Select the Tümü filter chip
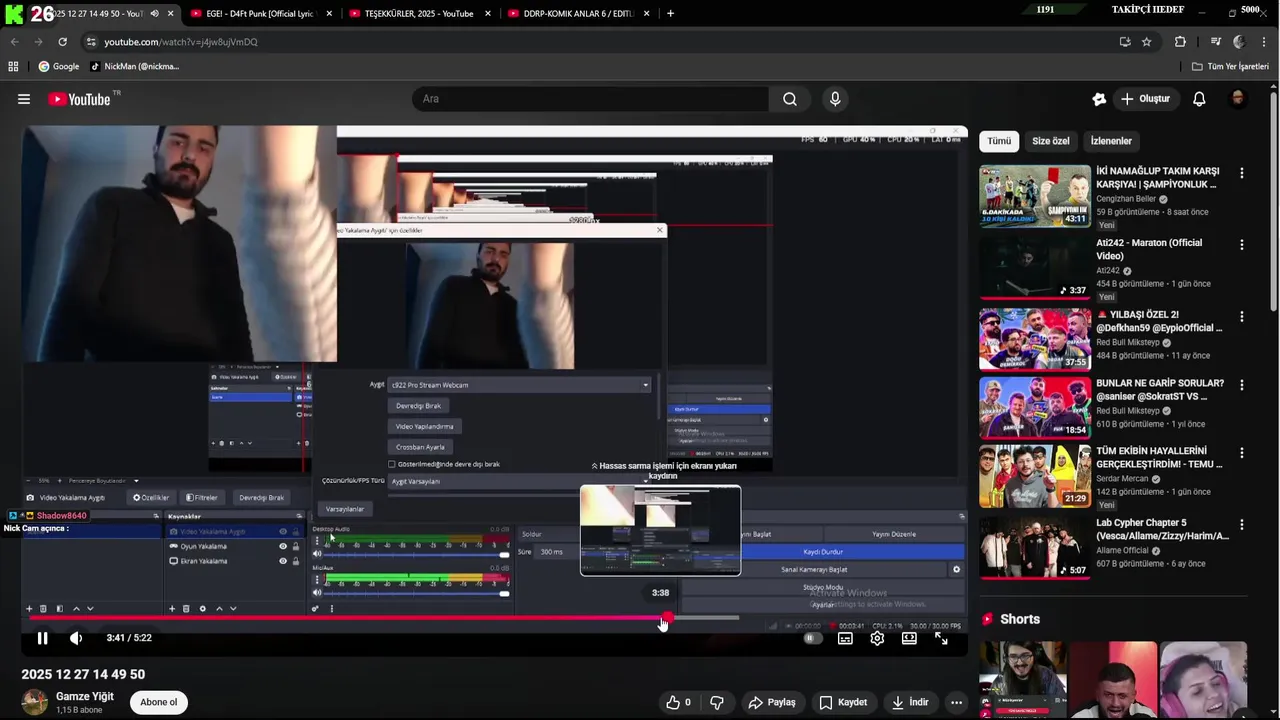The height and width of the screenshot is (720, 1280). (999, 141)
